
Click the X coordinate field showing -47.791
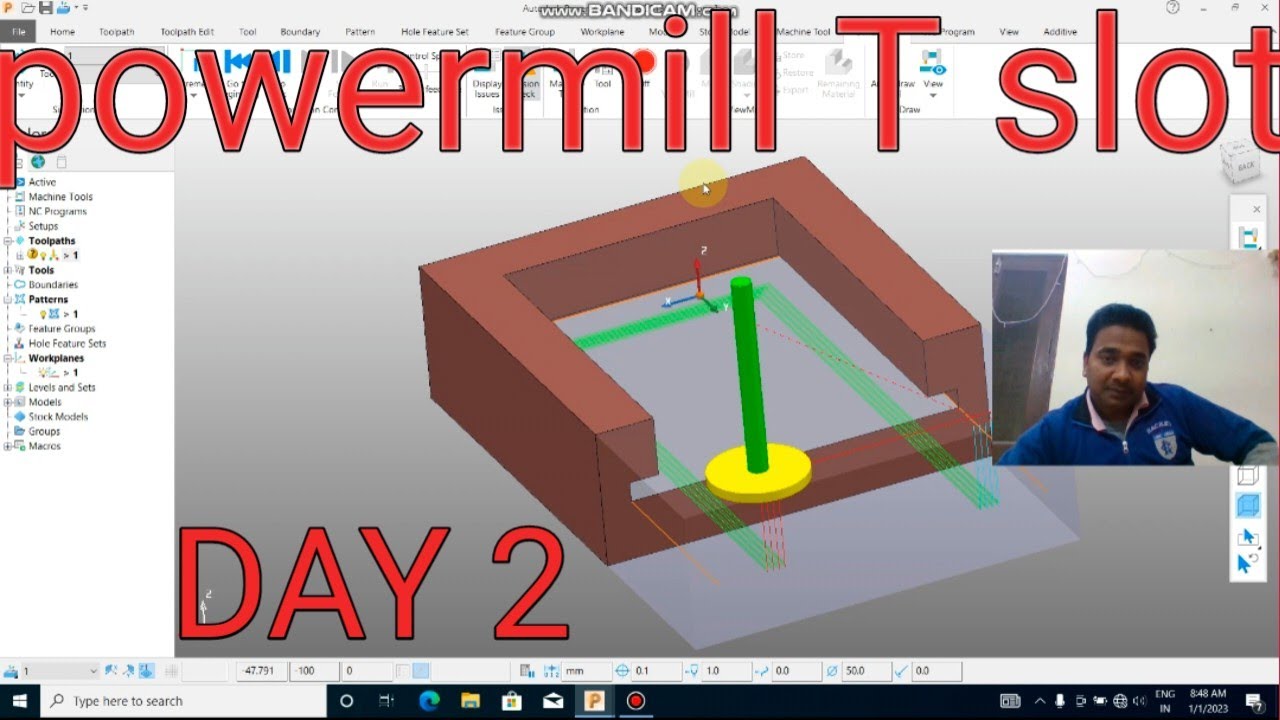(262, 671)
